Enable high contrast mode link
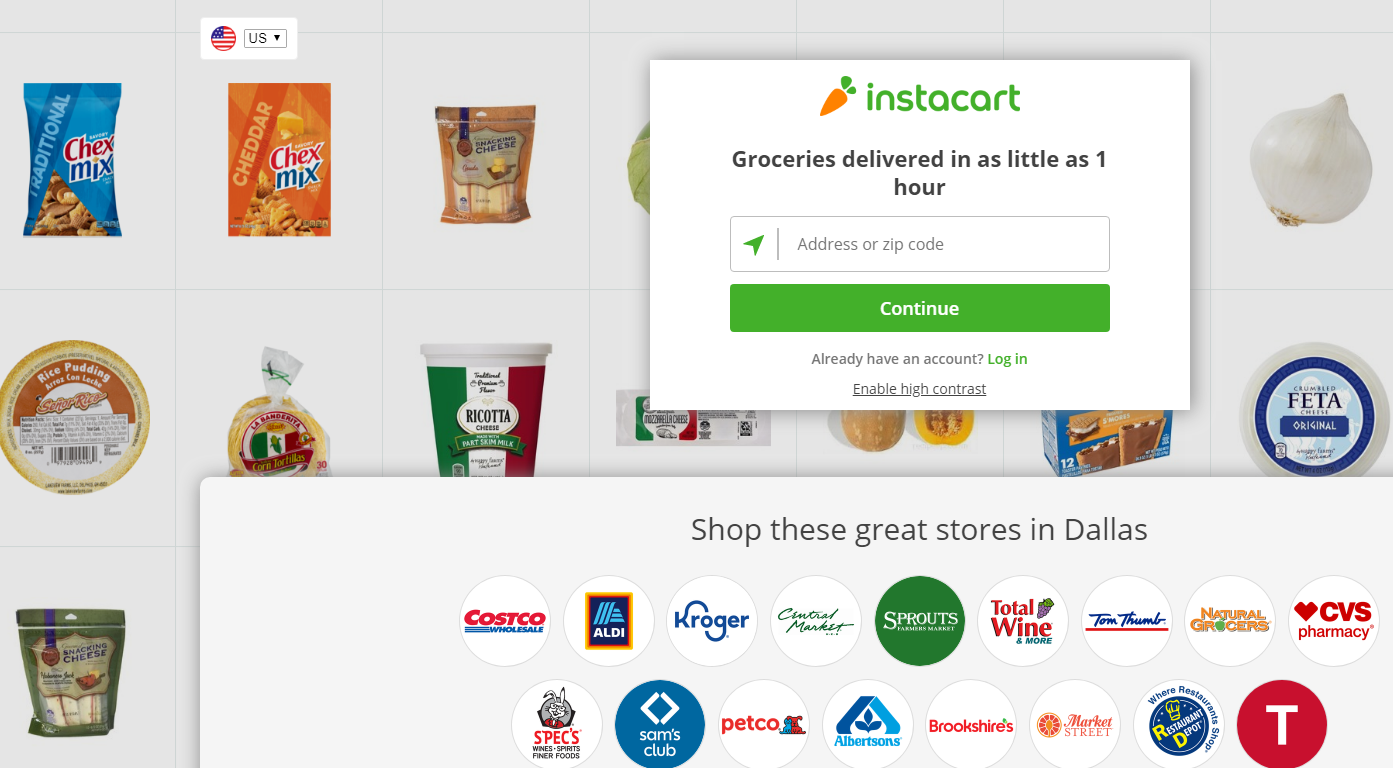The image size is (1393, 768). pyautogui.click(x=919, y=389)
